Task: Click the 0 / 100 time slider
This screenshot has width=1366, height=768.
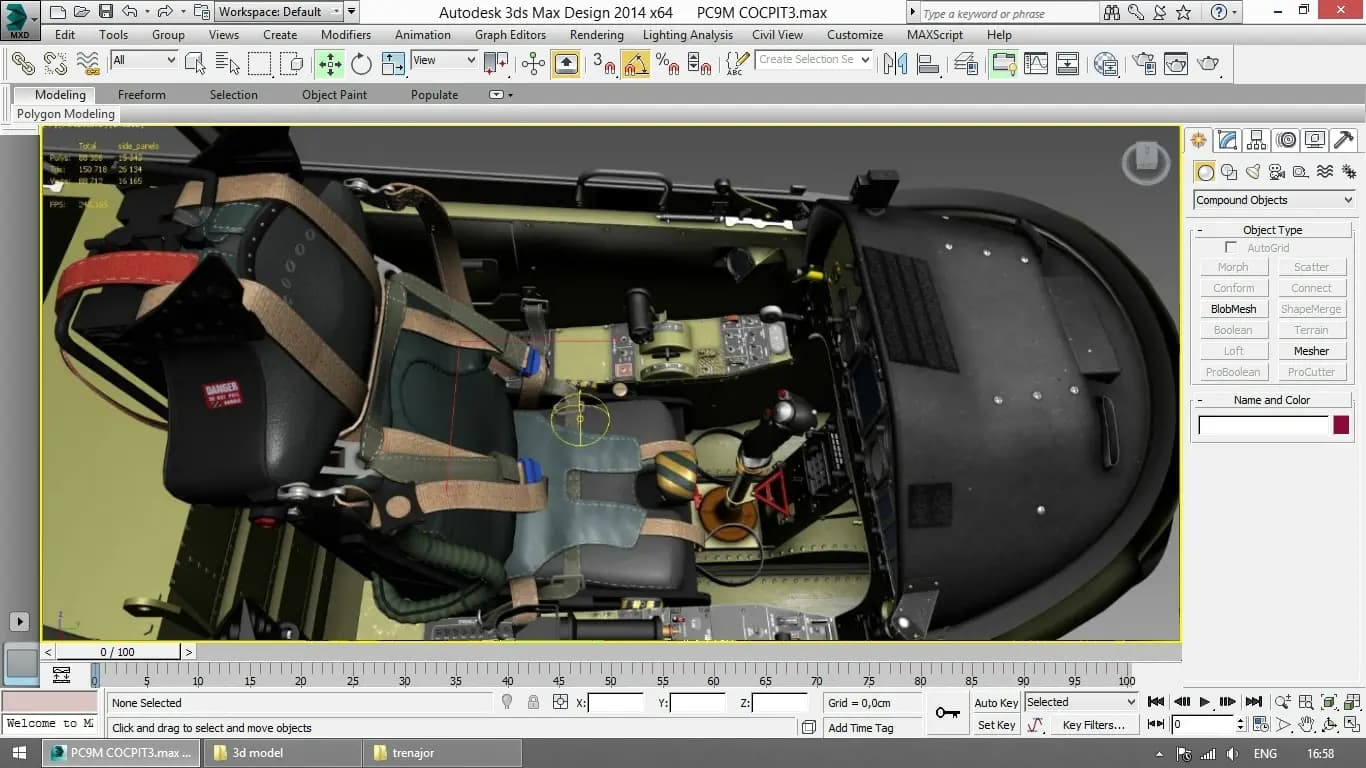Action: click(x=118, y=652)
